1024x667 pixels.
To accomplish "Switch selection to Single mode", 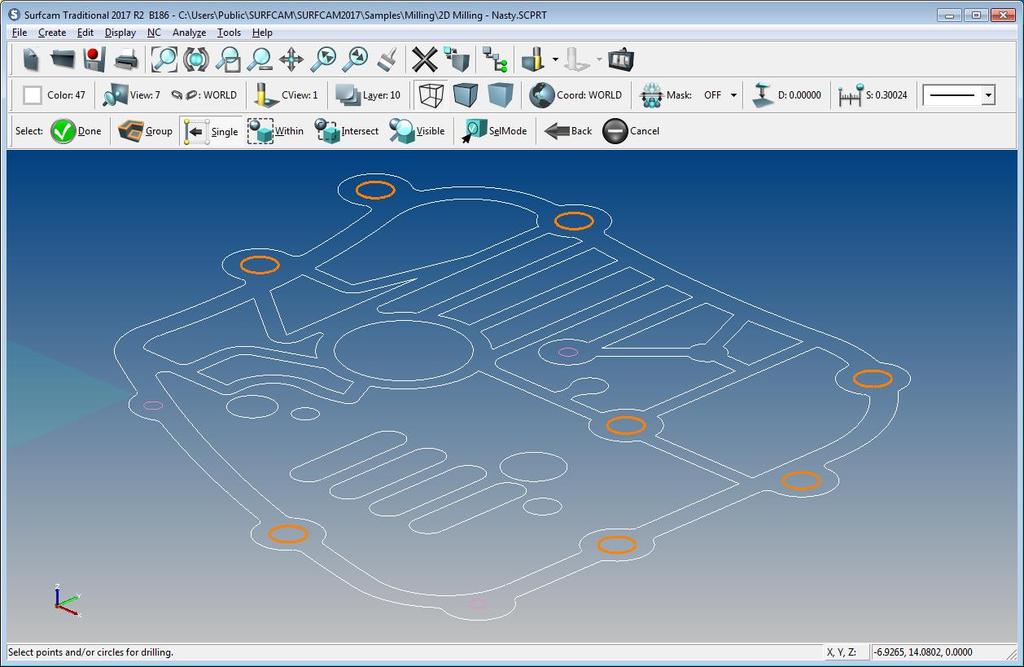I will [x=211, y=131].
